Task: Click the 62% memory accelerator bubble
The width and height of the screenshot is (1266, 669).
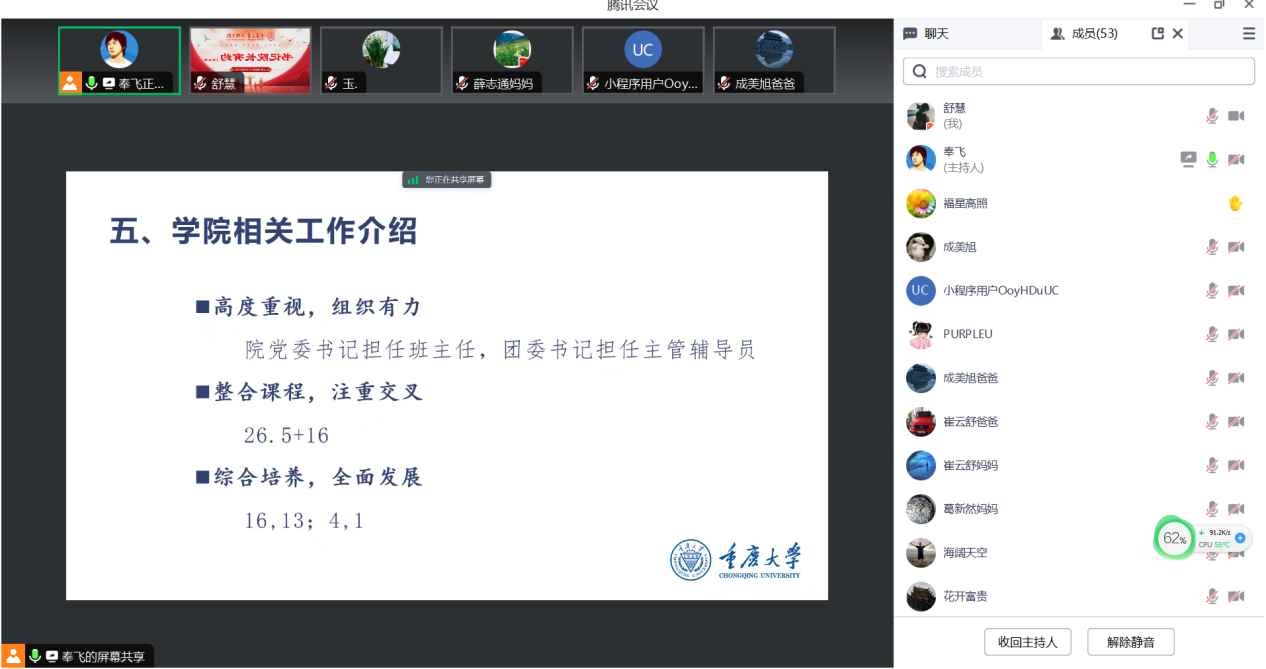Action: (x=1175, y=538)
